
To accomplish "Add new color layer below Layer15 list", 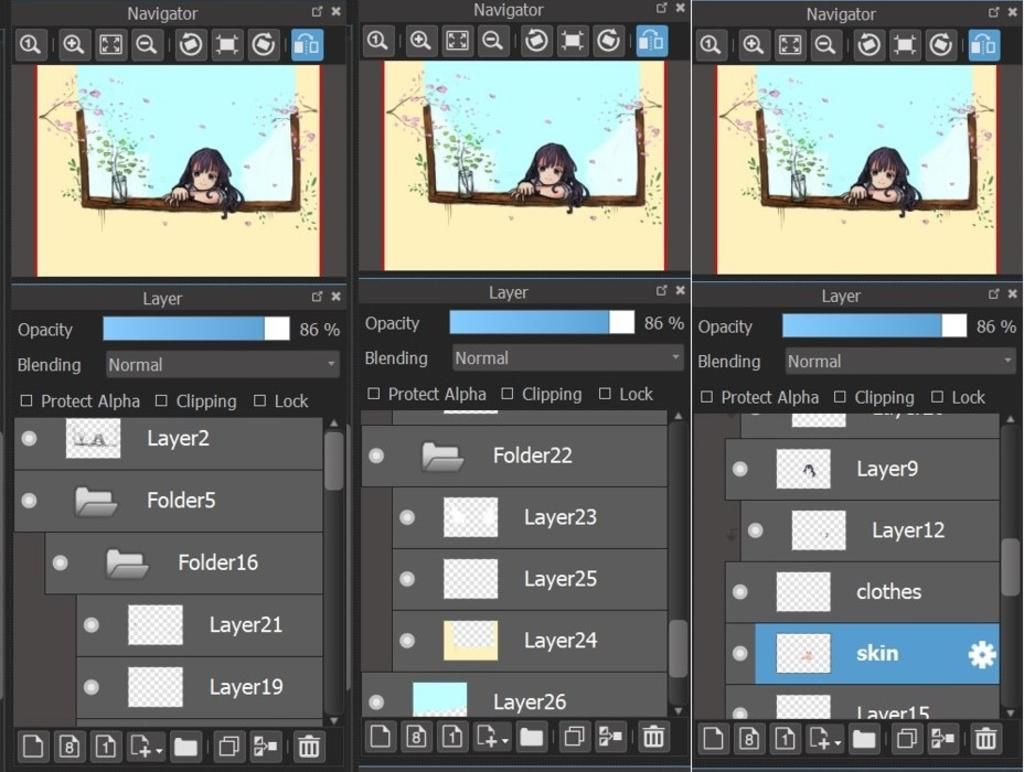I will (x=713, y=739).
